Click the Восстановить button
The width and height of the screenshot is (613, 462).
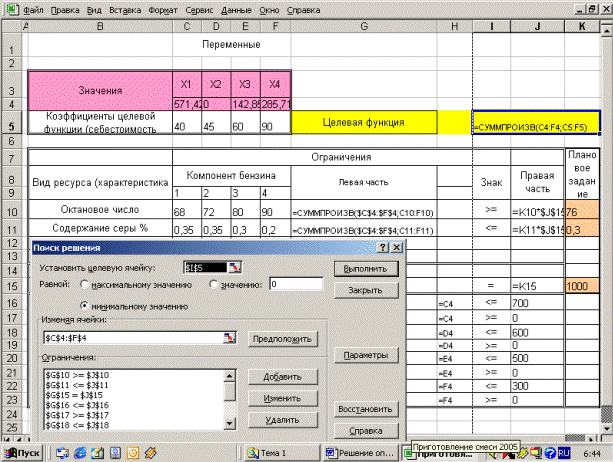pyautogui.click(x=366, y=409)
